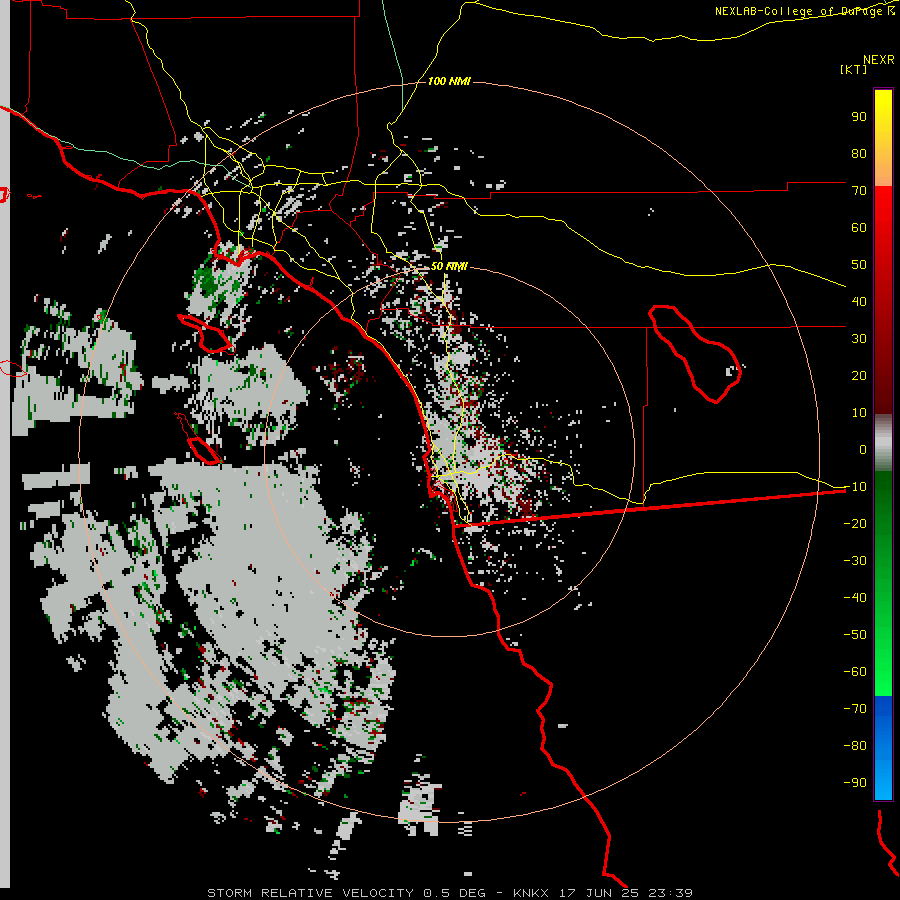Click the color scale label "-30"
Screen dimensions: 900x900
pyautogui.click(x=855, y=561)
